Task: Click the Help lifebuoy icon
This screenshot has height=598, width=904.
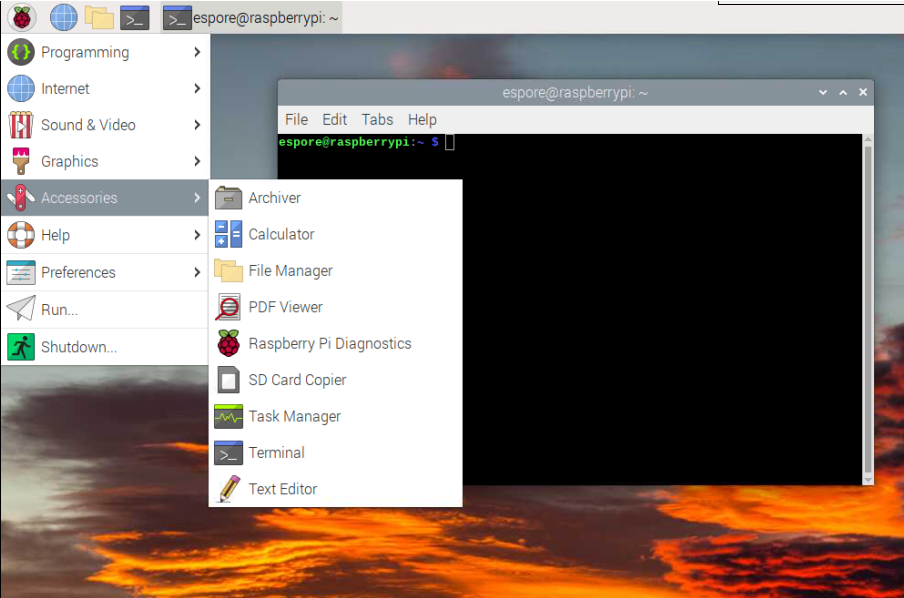Action: point(21,235)
